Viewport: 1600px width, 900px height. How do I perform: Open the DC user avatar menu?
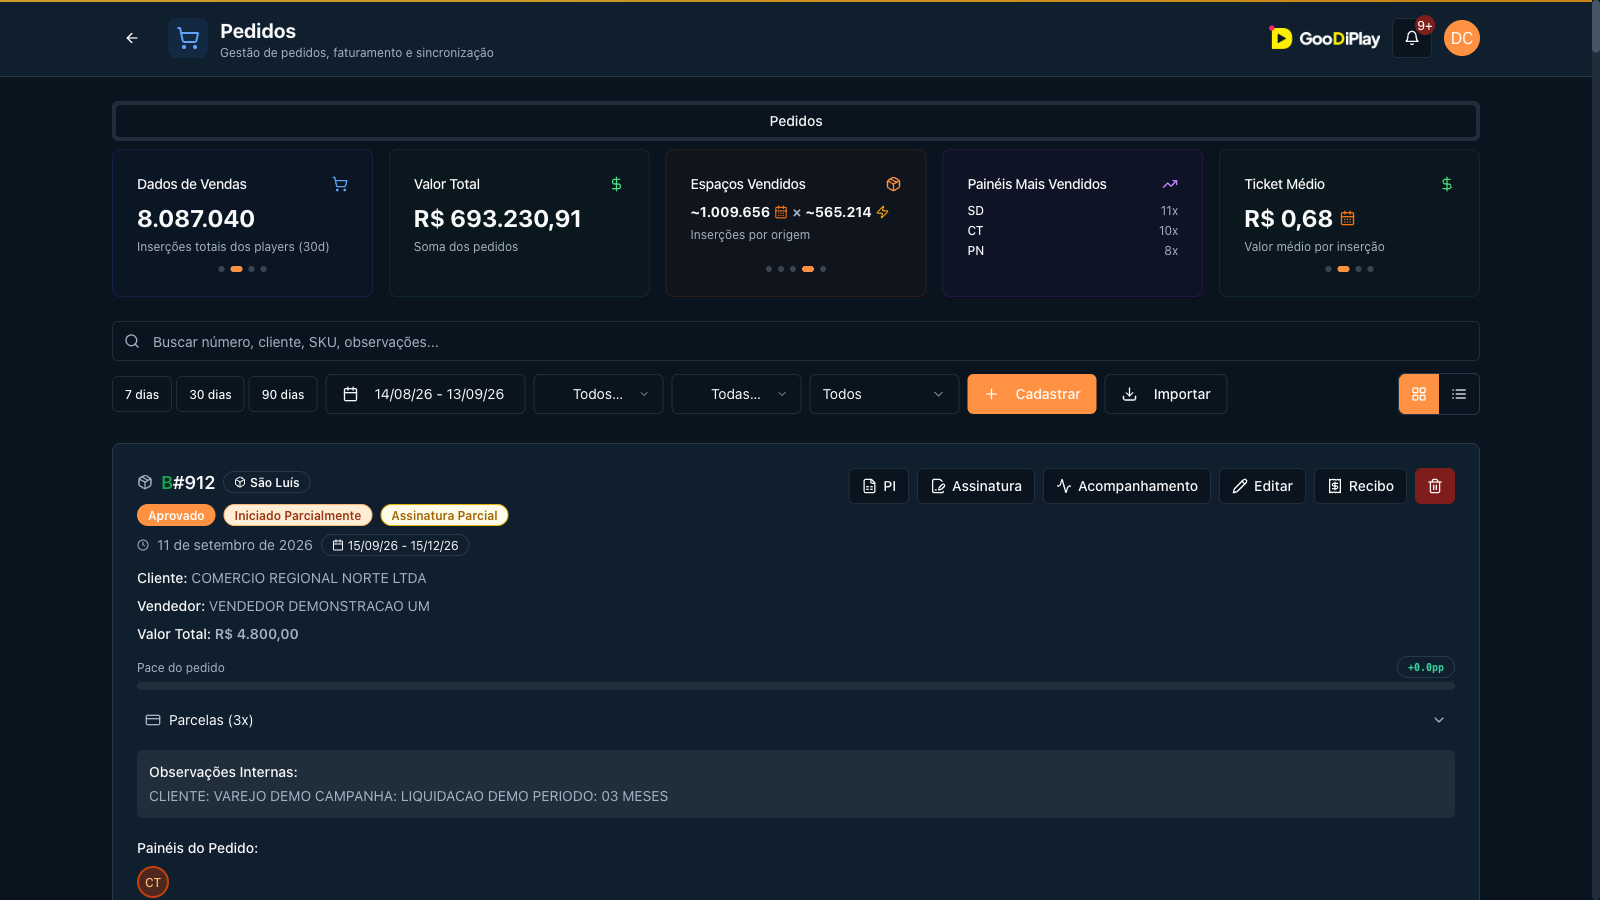point(1462,38)
